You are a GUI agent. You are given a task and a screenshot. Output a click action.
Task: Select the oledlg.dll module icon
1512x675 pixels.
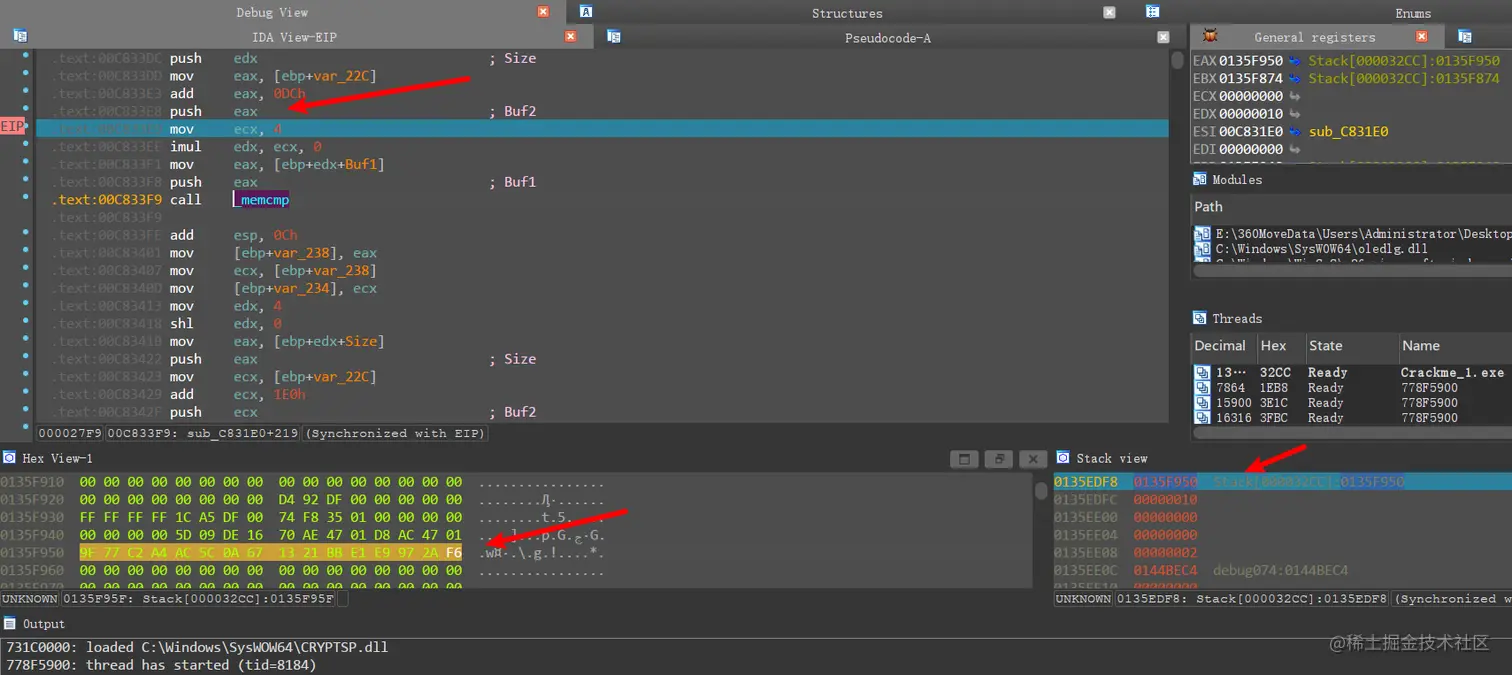pyautogui.click(x=1203, y=249)
